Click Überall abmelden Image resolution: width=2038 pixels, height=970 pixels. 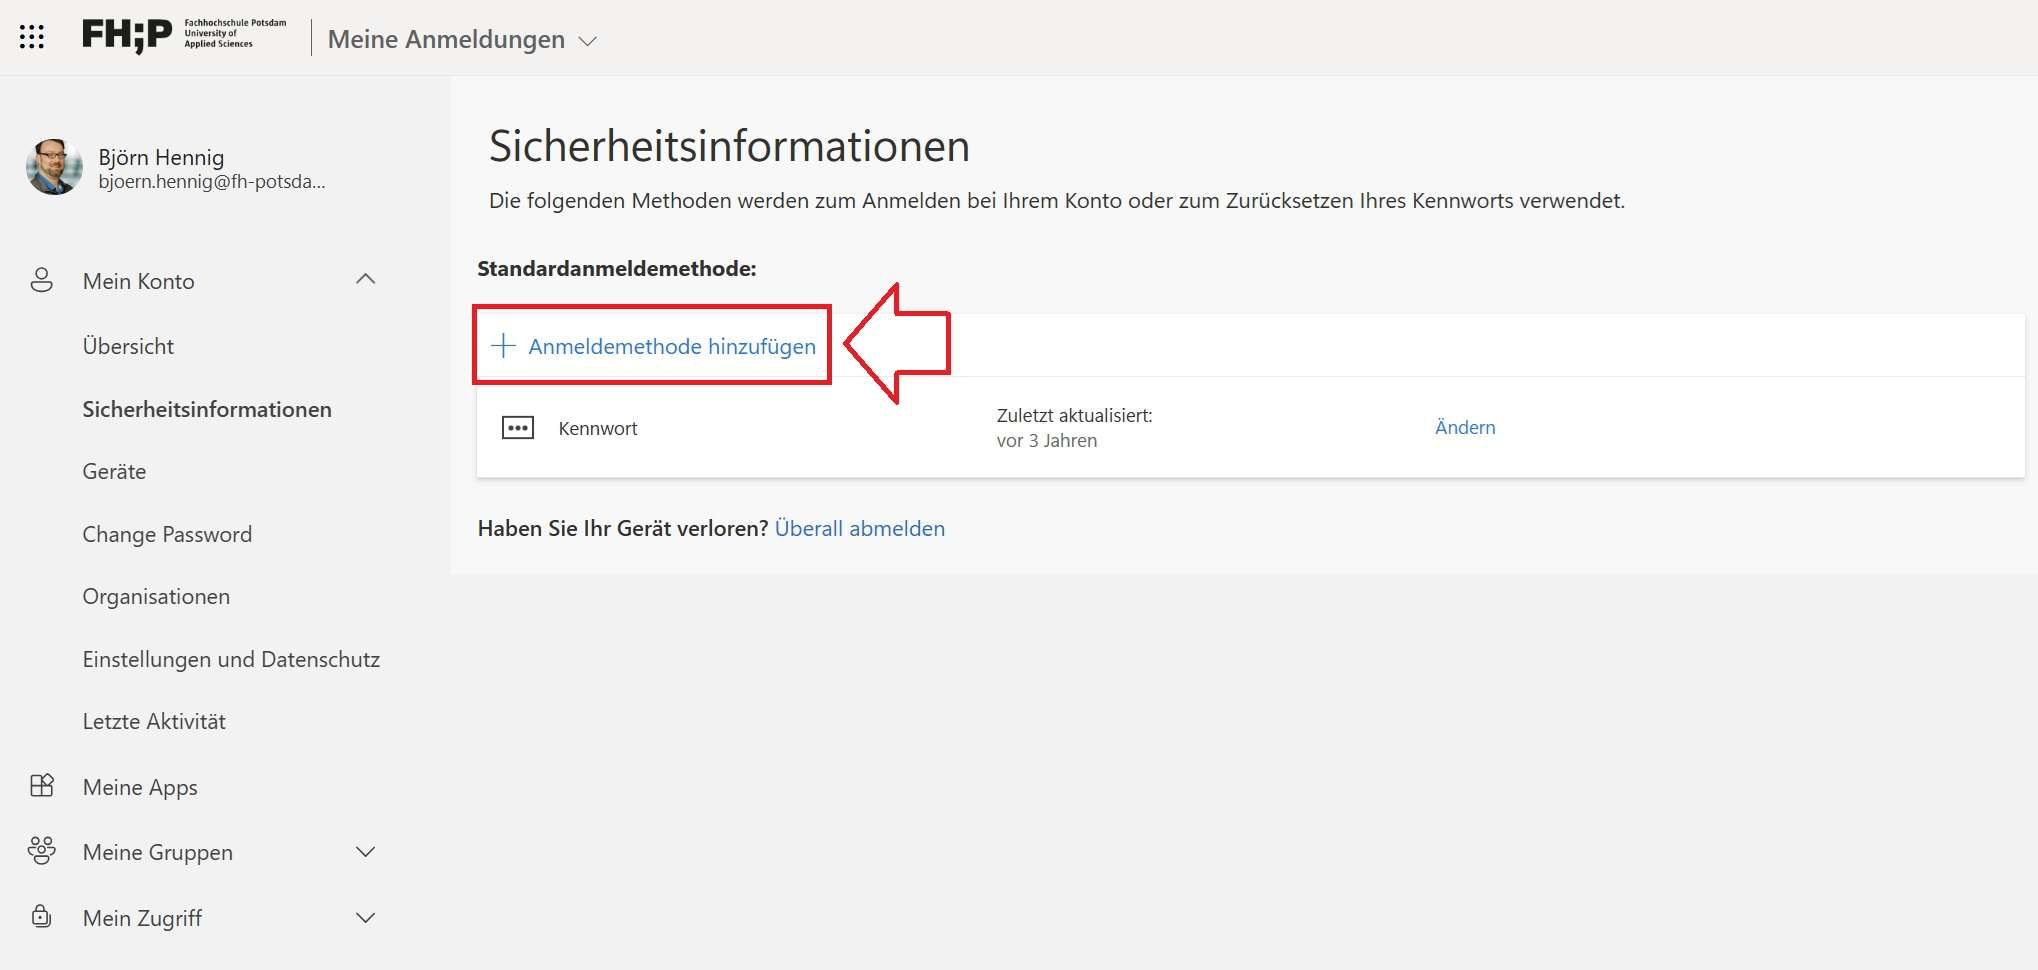(x=859, y=528)
